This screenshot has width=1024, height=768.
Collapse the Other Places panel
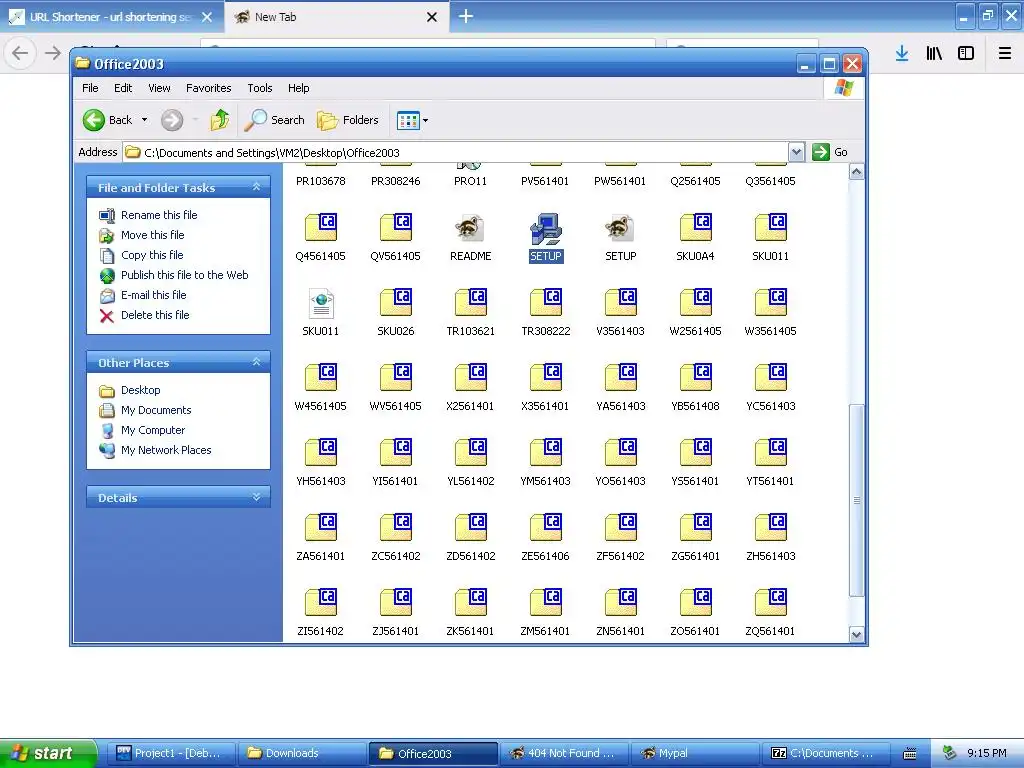click(x=257, y=362)
